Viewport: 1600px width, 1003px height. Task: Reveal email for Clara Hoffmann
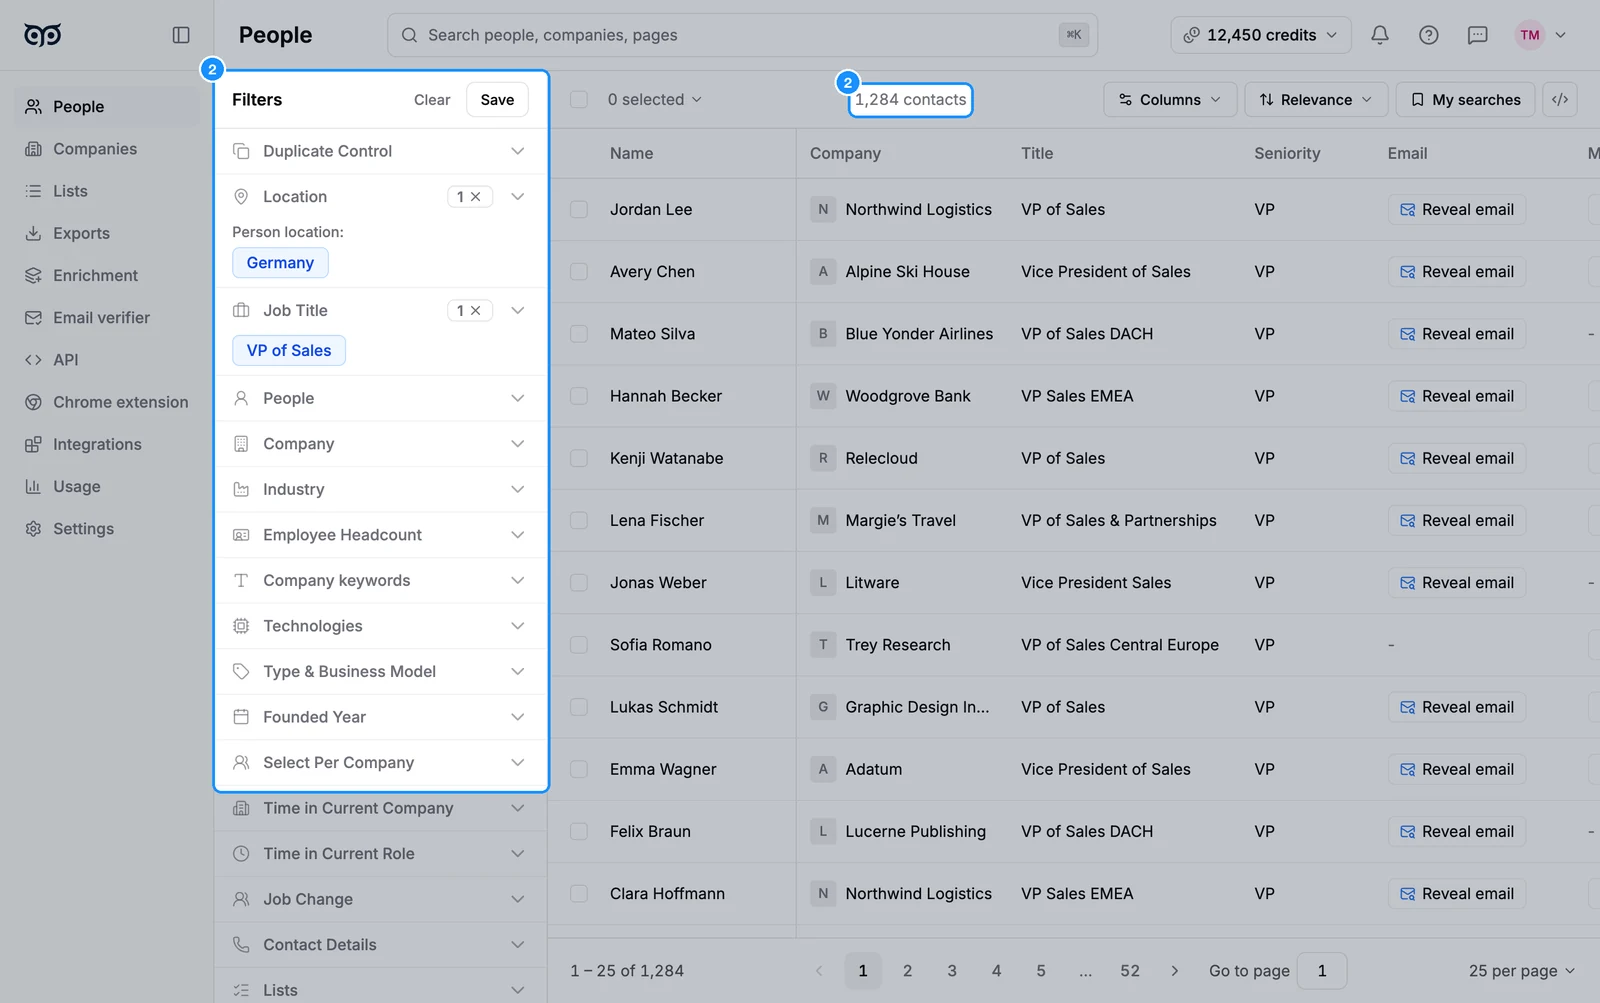pyautogui.click(x=1457, y=894)
